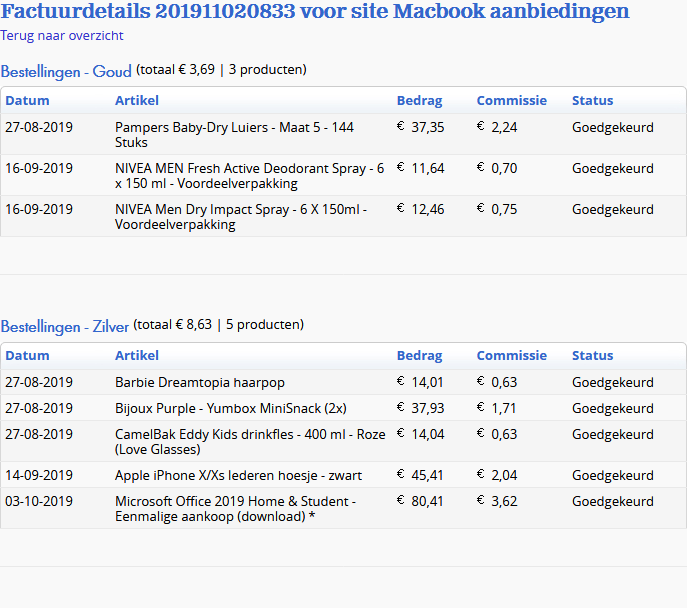Image resolution: width=687 pixels, height=608 pixels.
Task: Click Zilver table 'Datum' column header
Action: point(27,355)
